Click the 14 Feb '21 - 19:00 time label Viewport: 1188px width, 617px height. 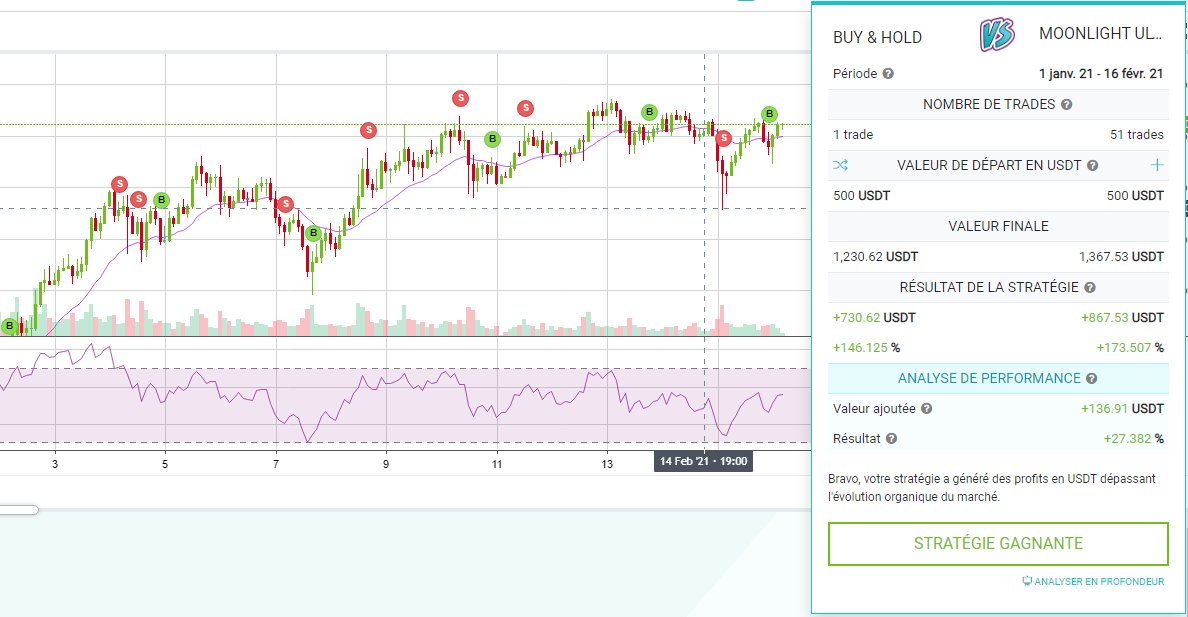703,461
